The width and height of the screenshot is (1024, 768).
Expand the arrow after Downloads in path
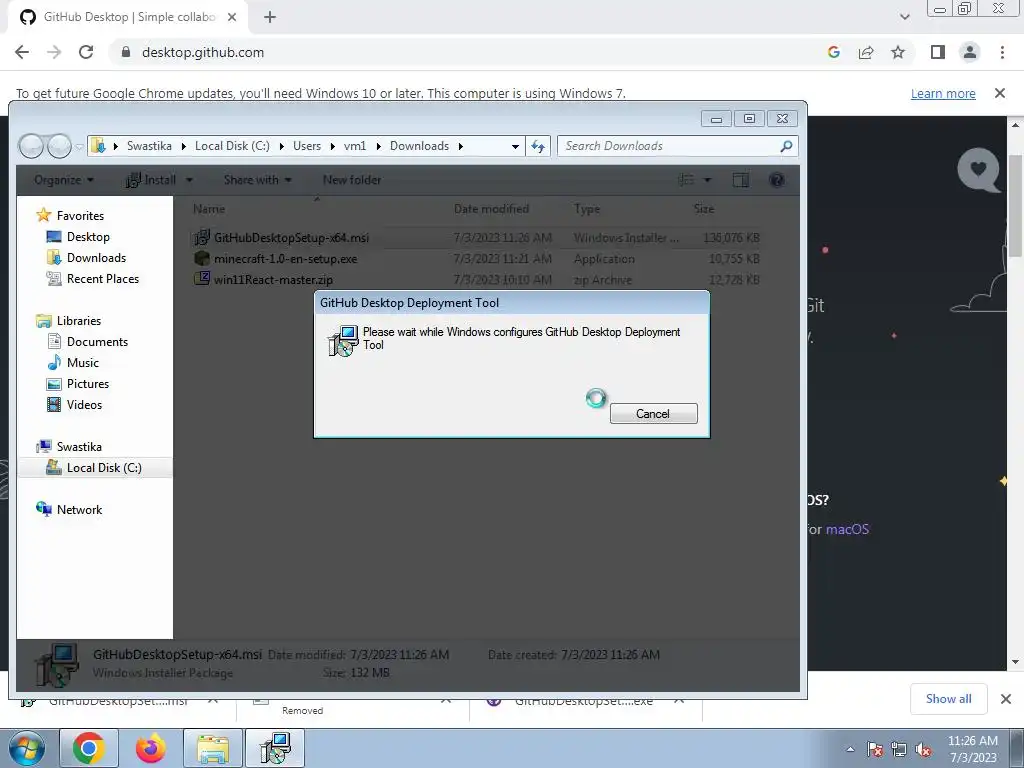(460, 146)
